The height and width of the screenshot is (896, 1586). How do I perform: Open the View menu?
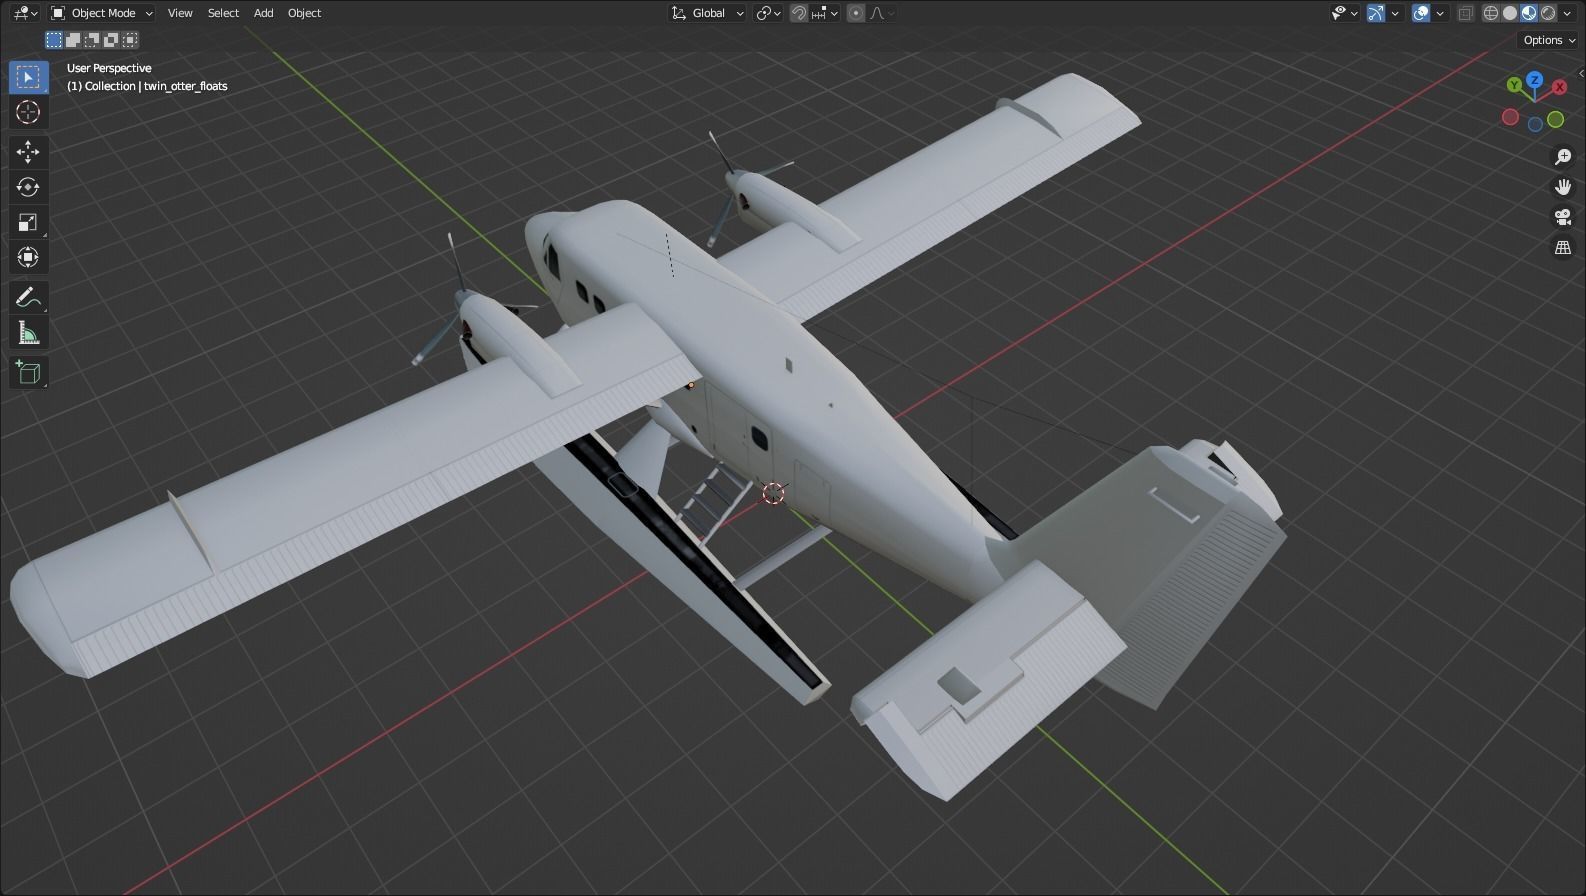(180, 13)
